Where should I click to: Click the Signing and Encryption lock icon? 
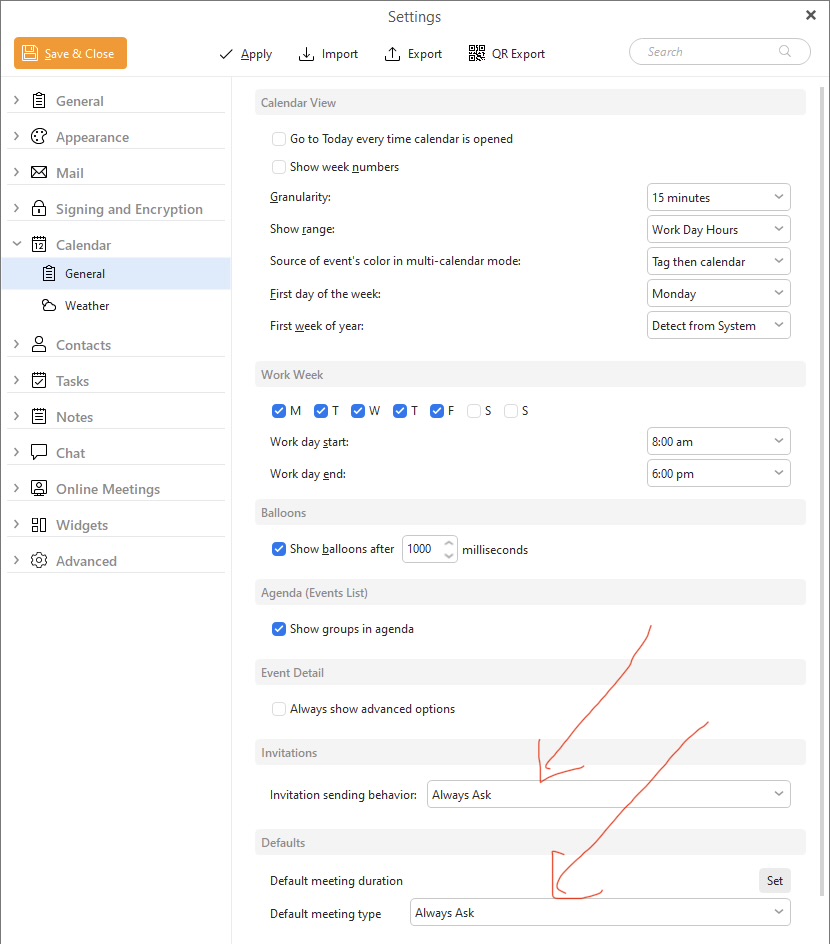[x=39, y=209]
